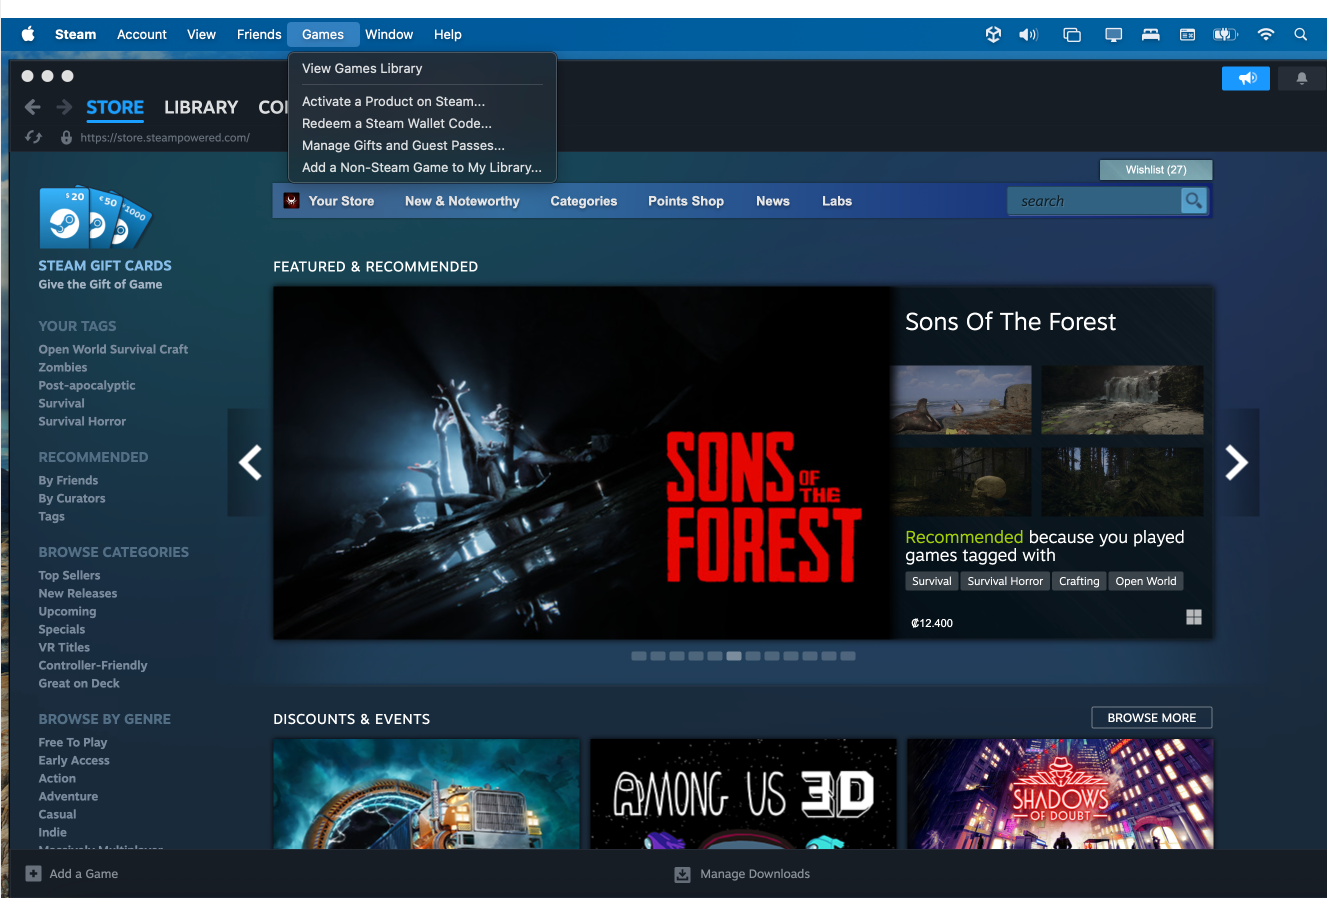Switch to the STORE tab
Image resolution: width=1327 pixels, height=898 pixels.
pos(115,107)
